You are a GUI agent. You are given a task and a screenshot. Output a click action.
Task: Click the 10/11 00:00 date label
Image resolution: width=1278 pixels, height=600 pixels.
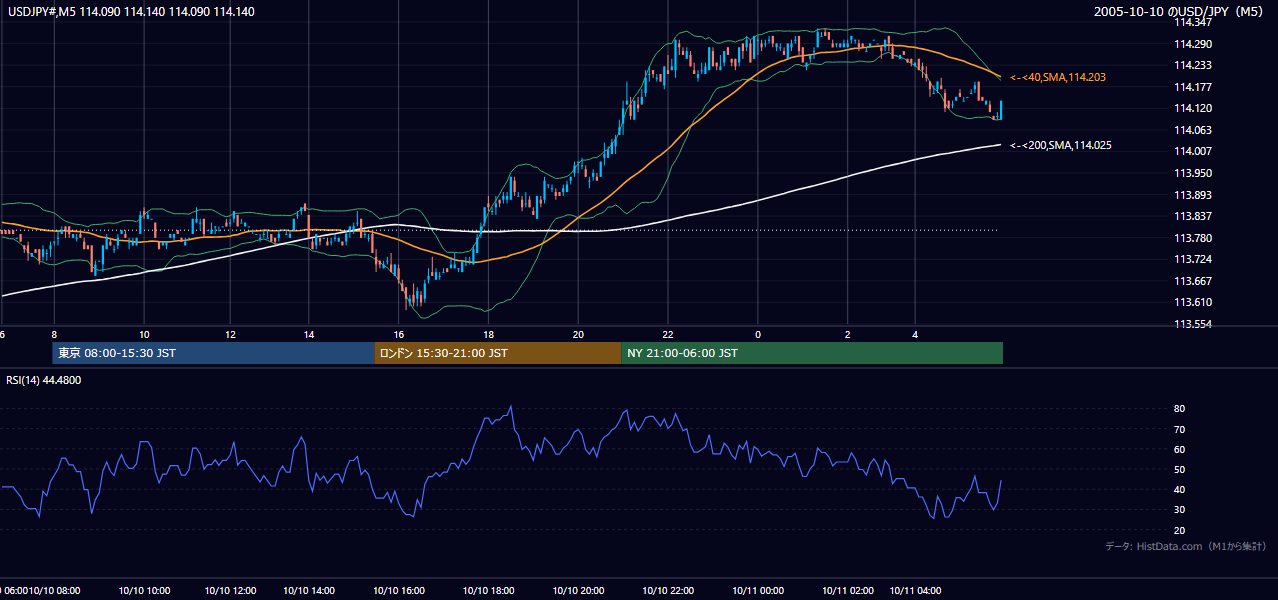pyautogui.click(x=759, y=591)
